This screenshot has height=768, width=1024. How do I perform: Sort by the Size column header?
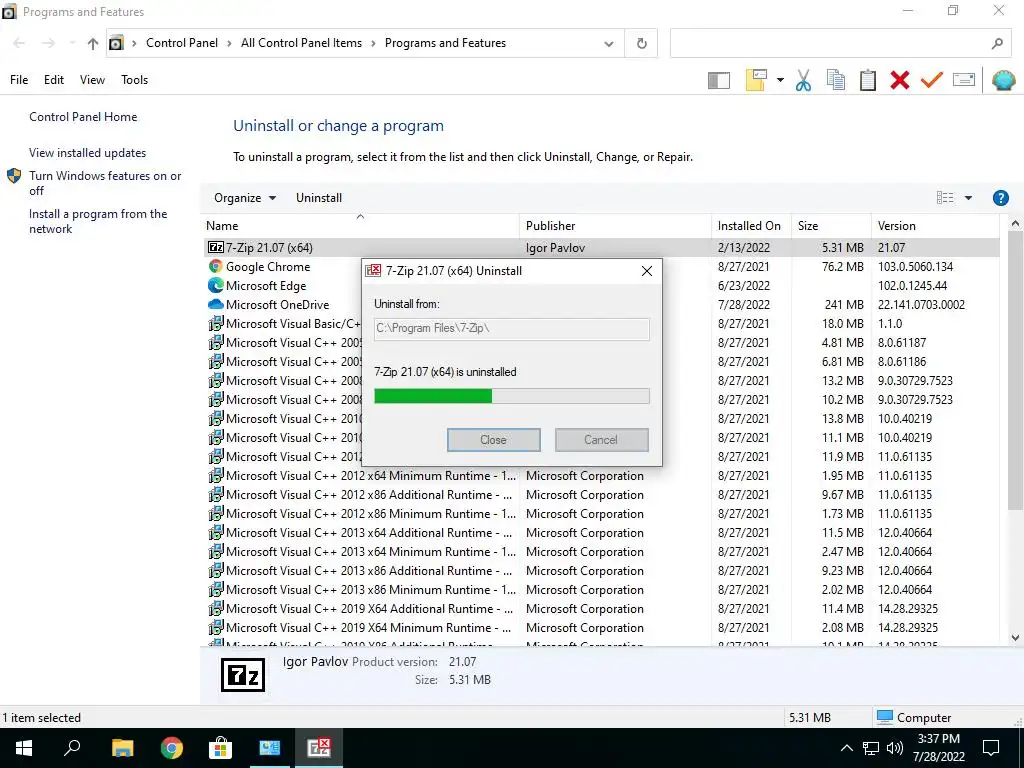click(x=831, y=226)
